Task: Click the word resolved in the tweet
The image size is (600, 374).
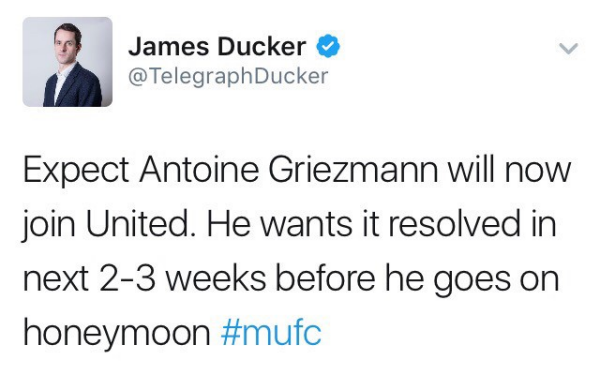Action: (455, 224)
